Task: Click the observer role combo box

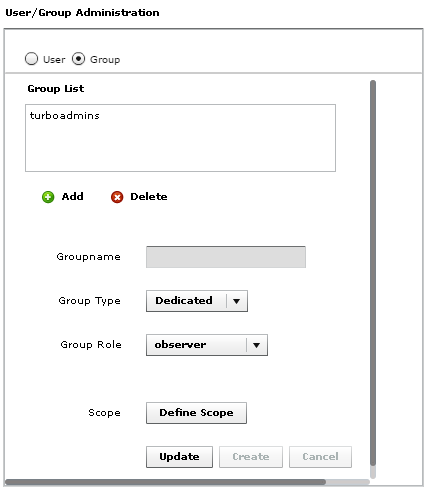Action: 207,345
